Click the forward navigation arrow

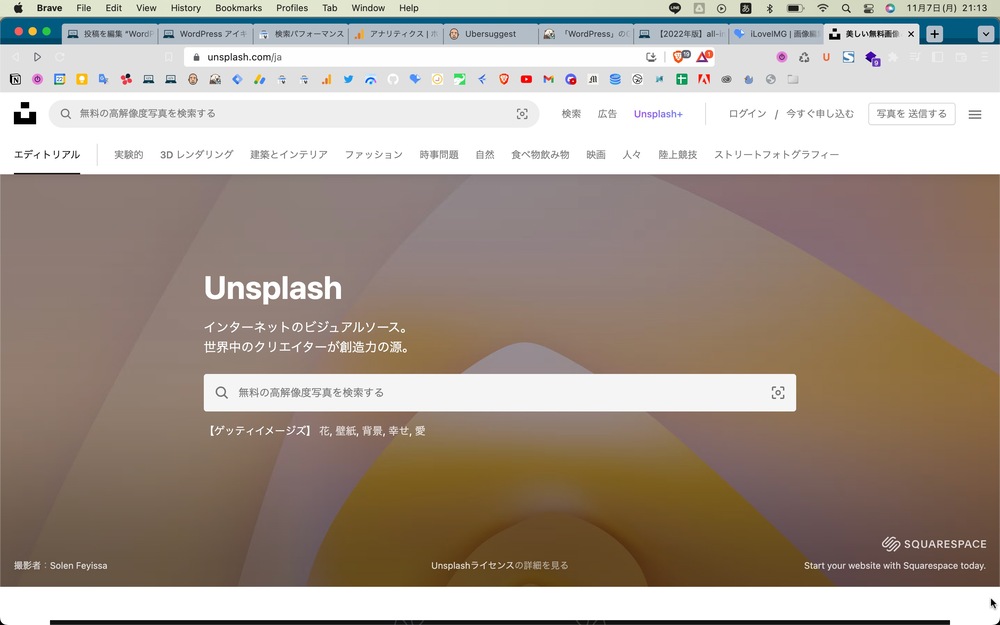(37, 57)
